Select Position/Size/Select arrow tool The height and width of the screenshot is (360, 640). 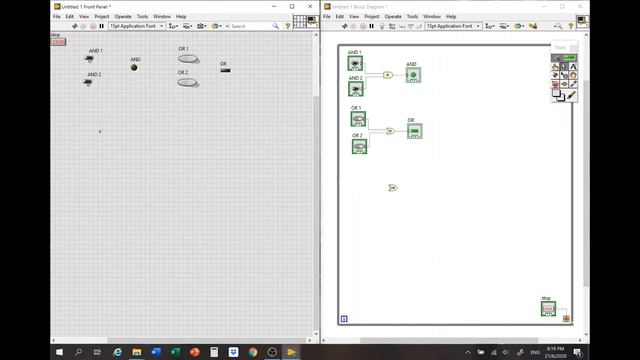(x=564, y=67)
